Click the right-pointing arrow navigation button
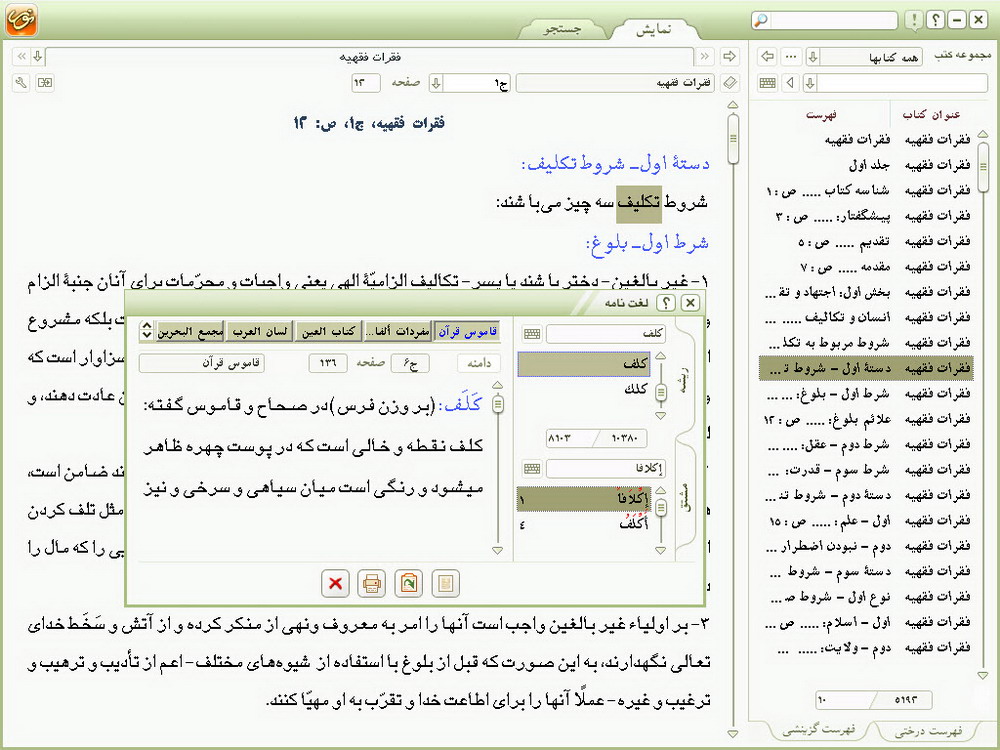This screenshot has width=1000, height=750. coord(729,57)
